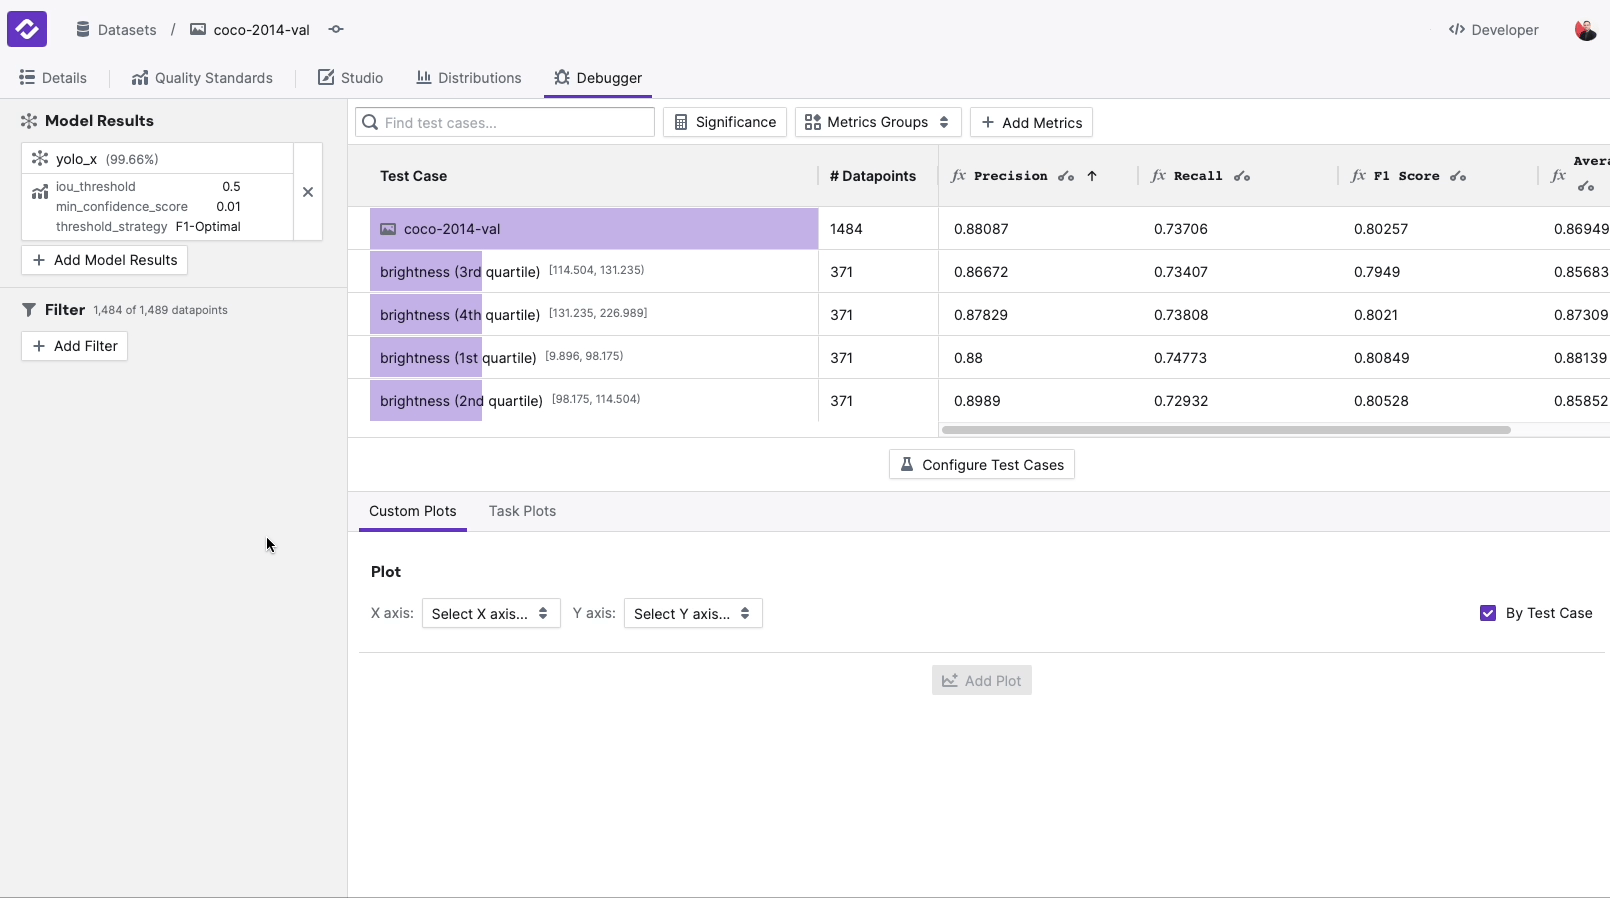Click the Recall column settings icon
This screenshot has height=898, width=1610.
[1242, 176]
